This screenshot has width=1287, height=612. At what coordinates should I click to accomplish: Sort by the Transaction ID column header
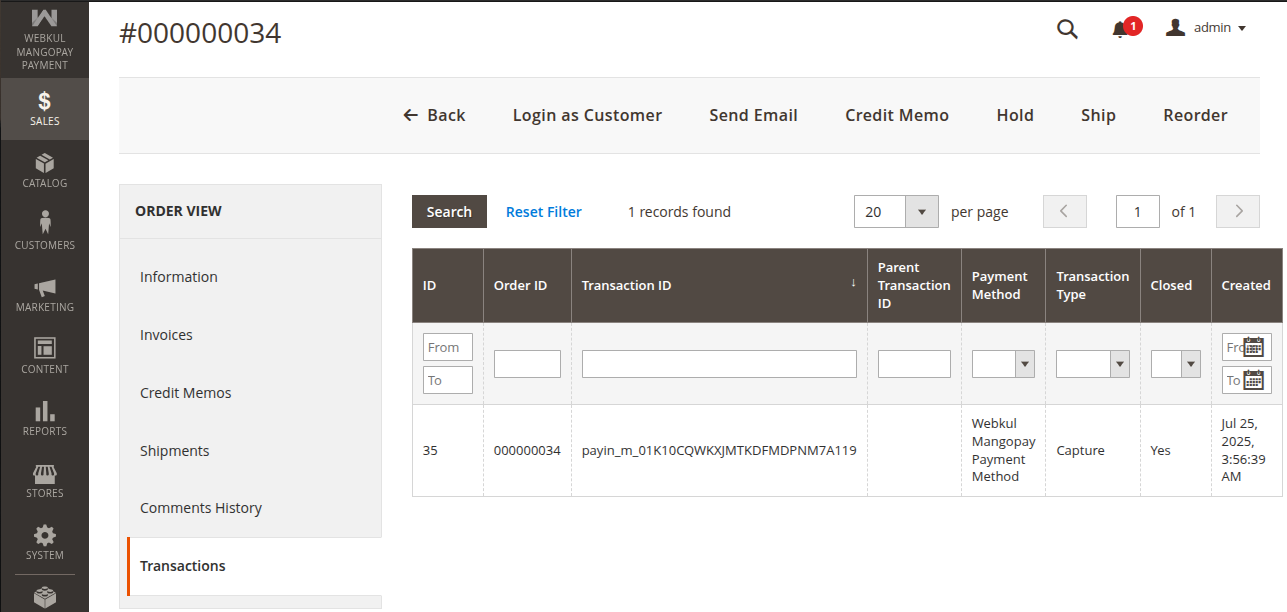(626, 285)
